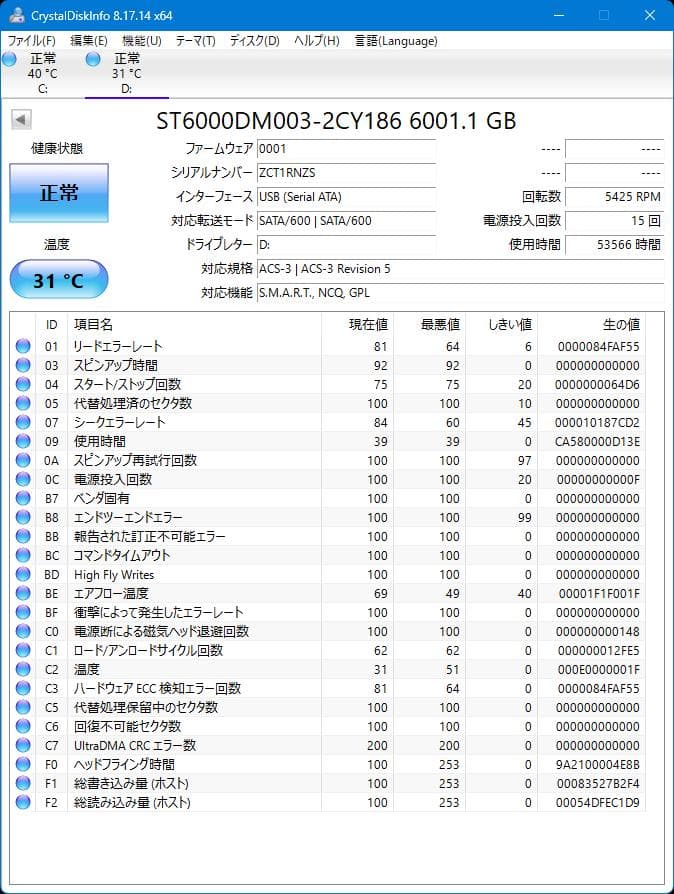Image resolution: width=674 pixels, height=894 pixels.
Task: Open the ファイル(F) menu
Action: pos(31,40)
